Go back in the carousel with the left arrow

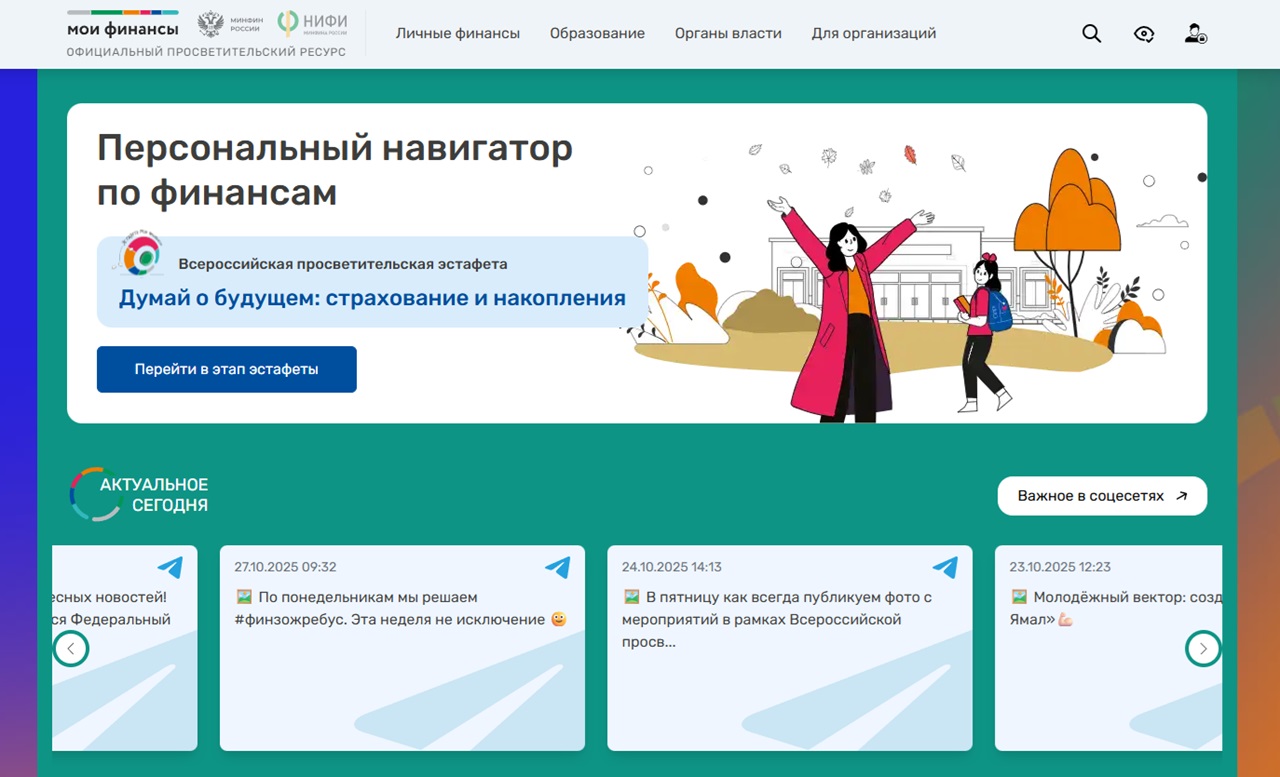[71, 648]
